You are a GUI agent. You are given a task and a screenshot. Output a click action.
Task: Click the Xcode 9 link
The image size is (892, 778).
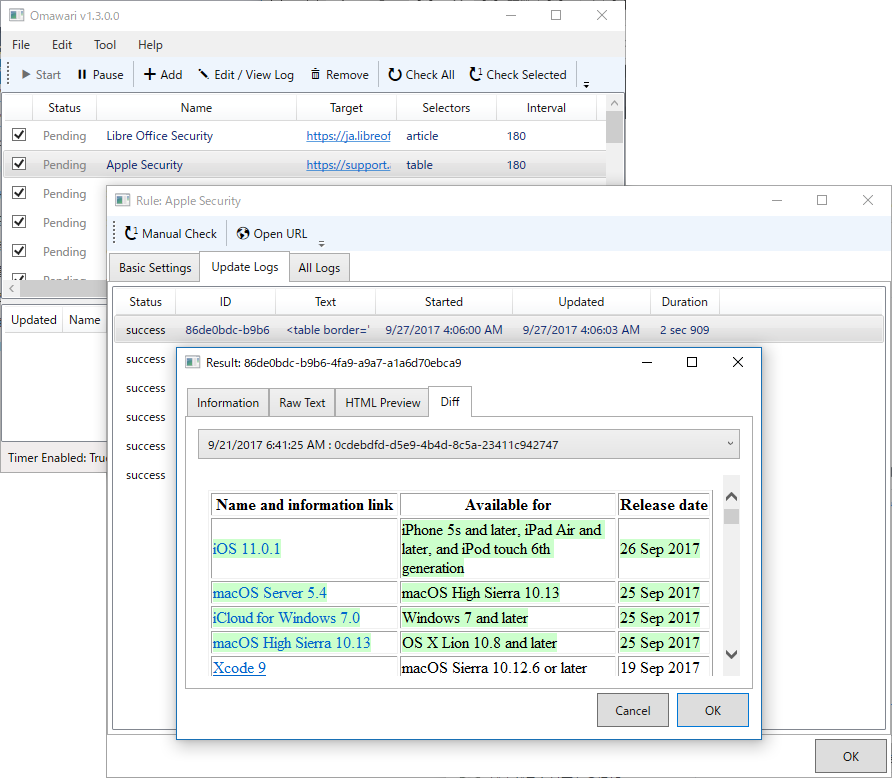pos(239,668)
